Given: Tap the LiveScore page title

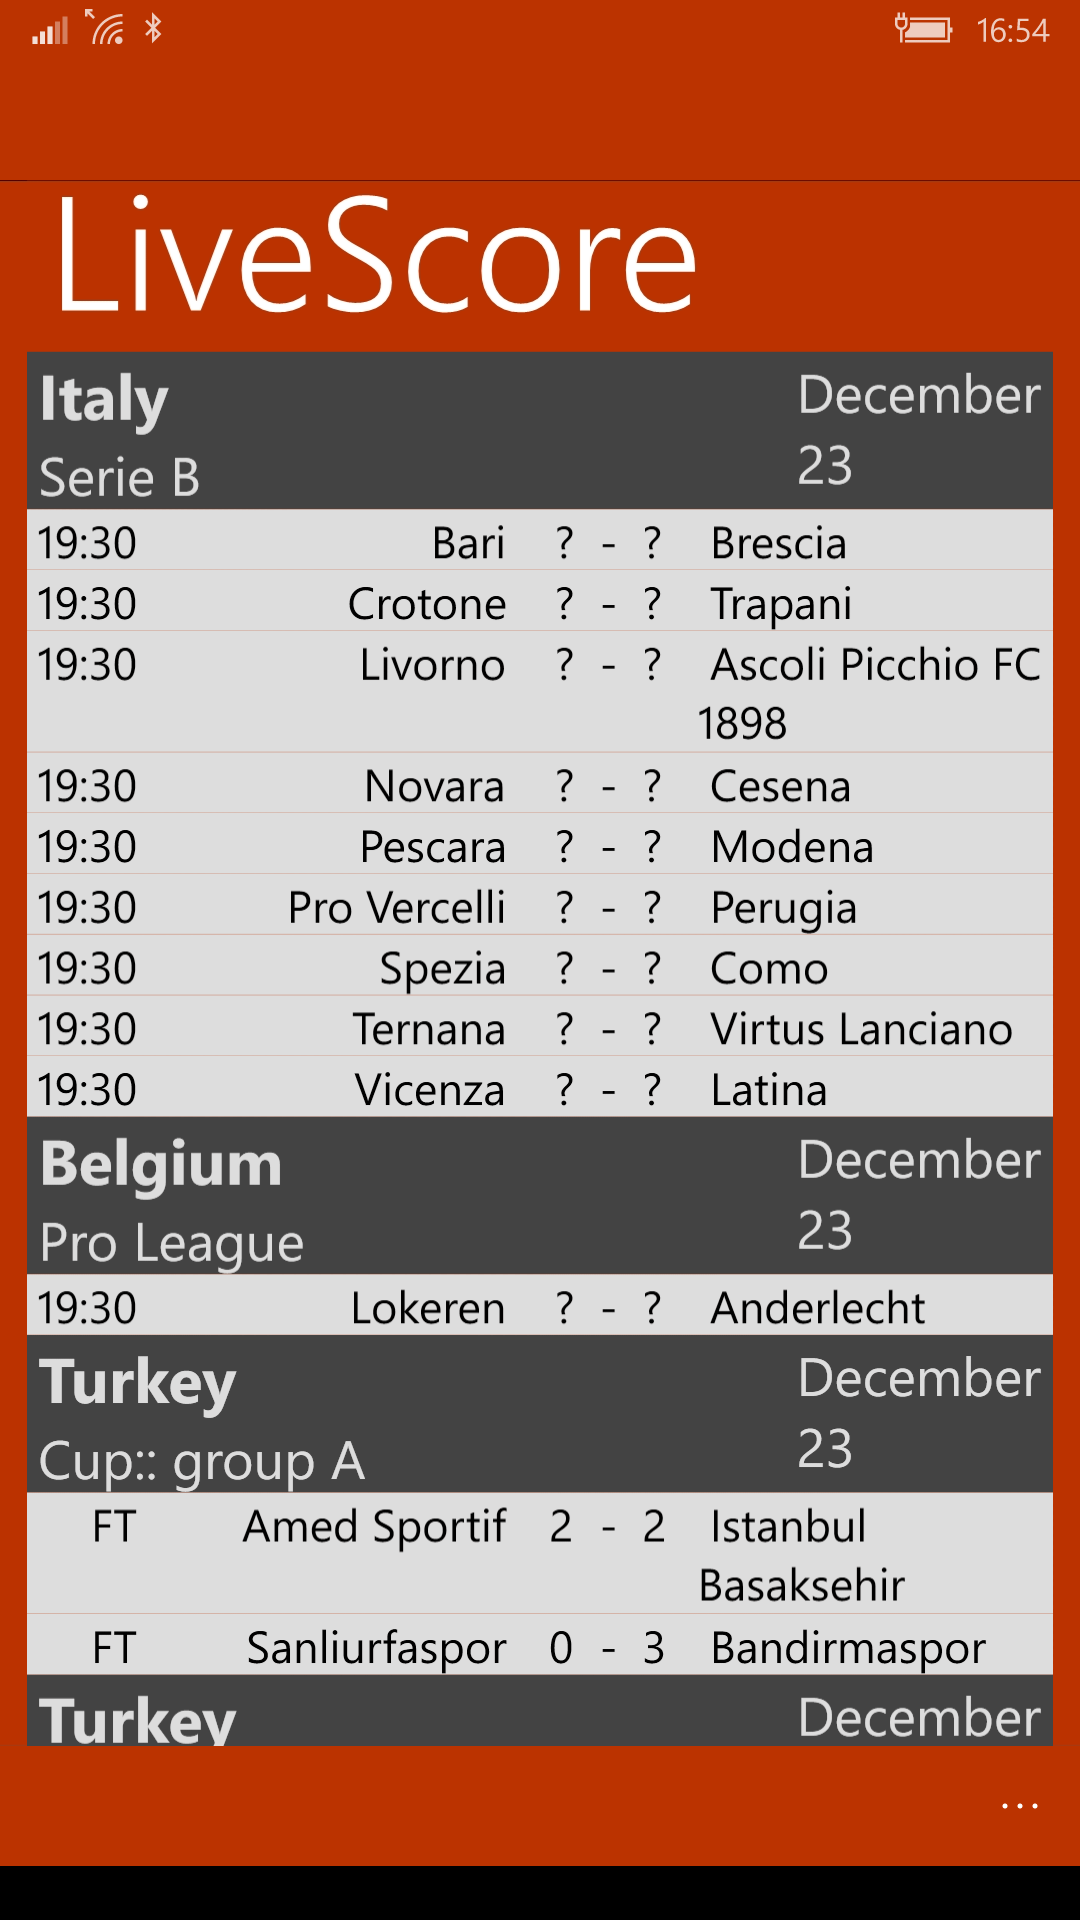Looking at the screenshot, I should [375, 256].
